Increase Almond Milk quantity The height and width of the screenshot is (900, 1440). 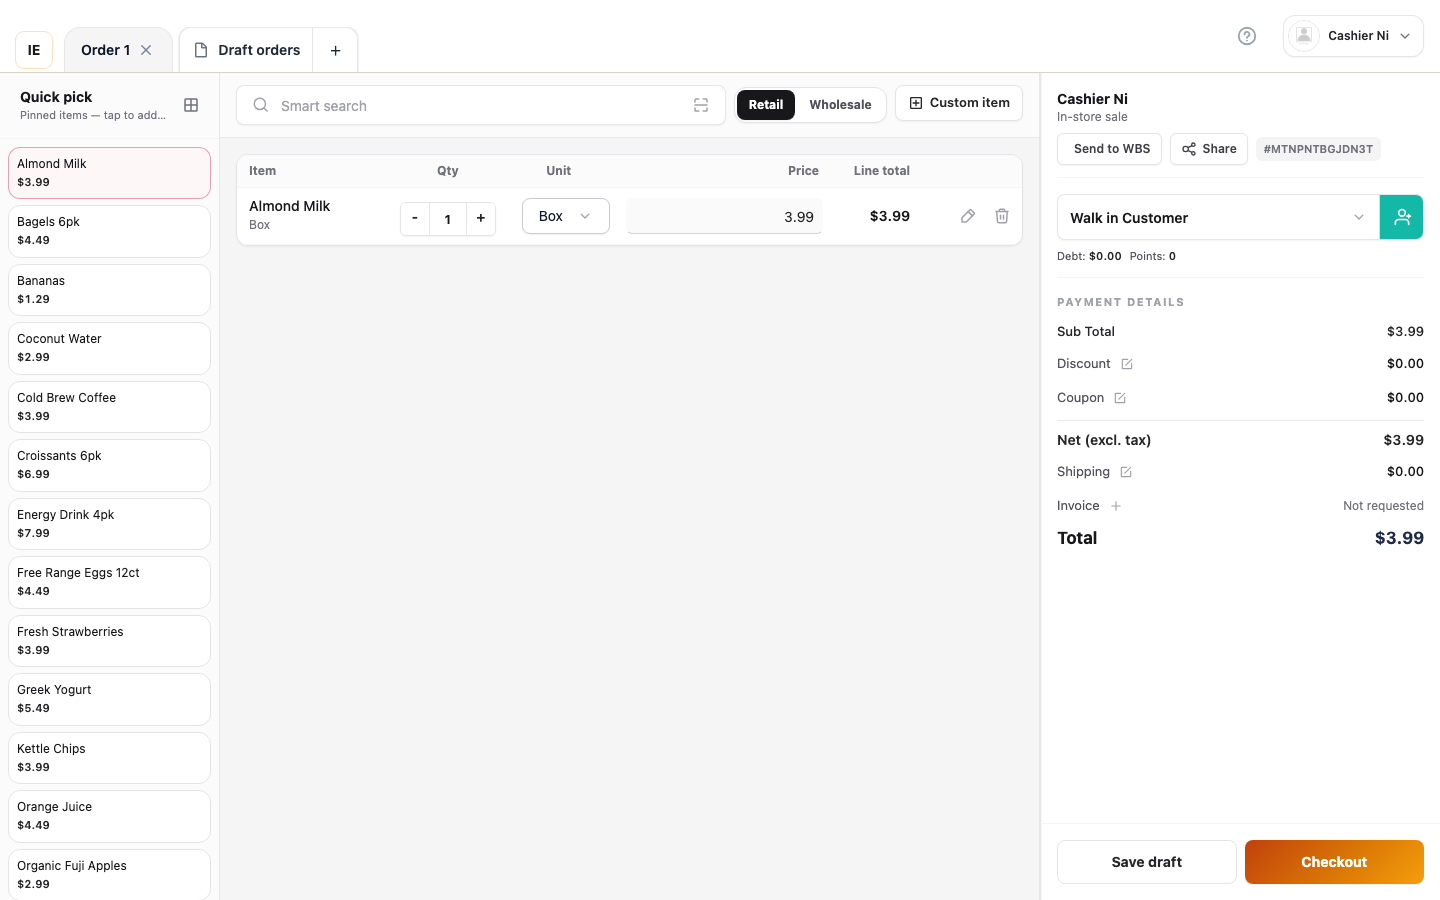pyautogui.click(x=481, y=218)
